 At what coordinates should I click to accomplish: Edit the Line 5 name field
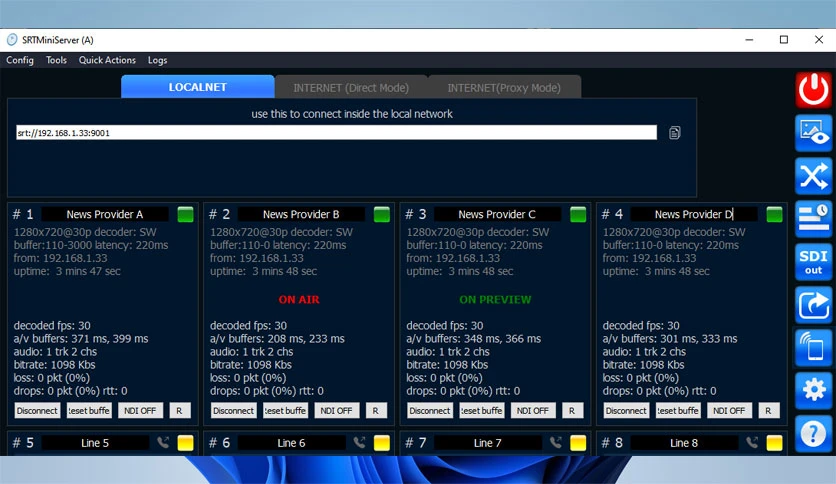(x=95, y=442)
